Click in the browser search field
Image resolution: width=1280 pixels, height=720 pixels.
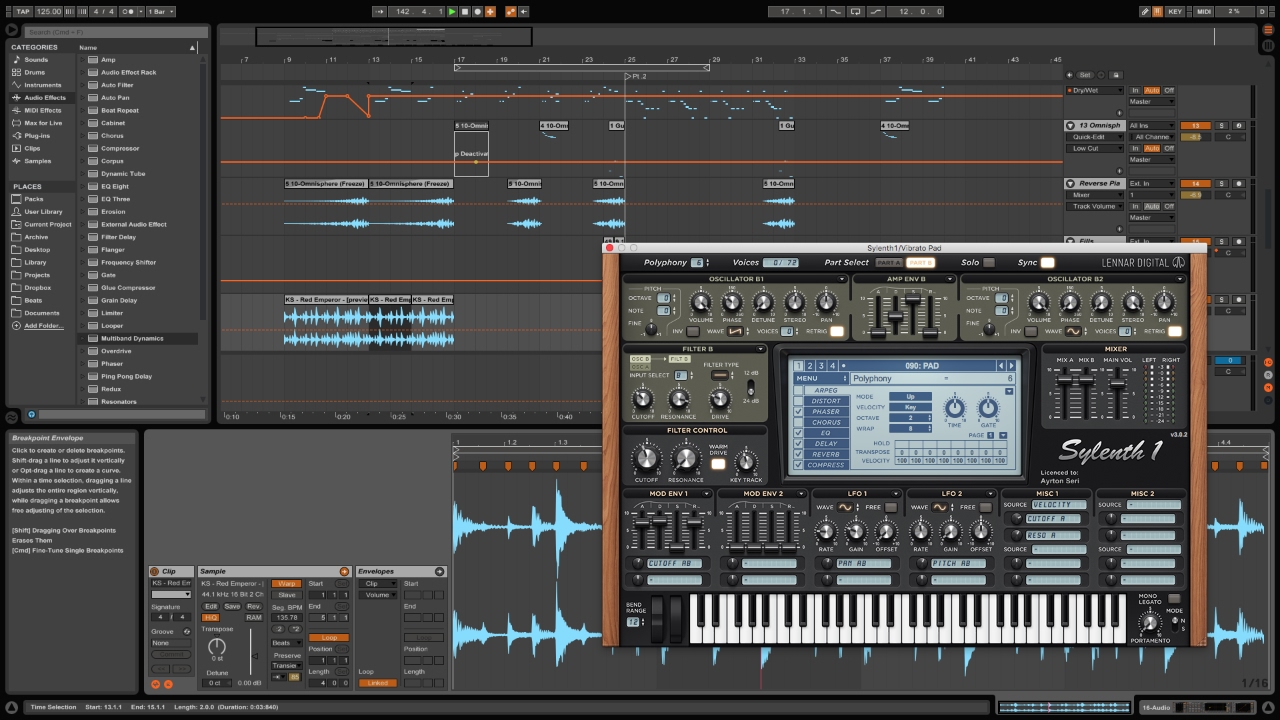(x=115, y=32)
